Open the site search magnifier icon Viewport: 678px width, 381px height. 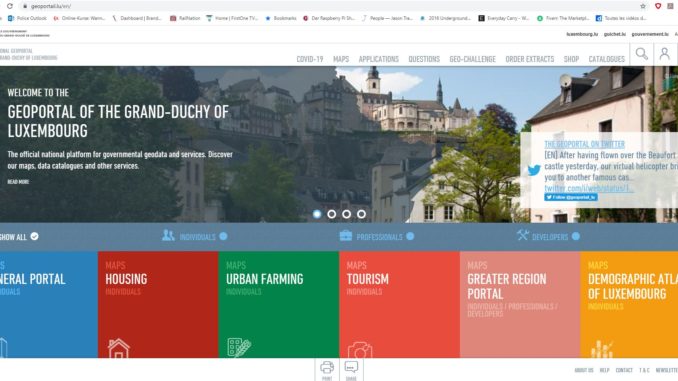point(641,54)
